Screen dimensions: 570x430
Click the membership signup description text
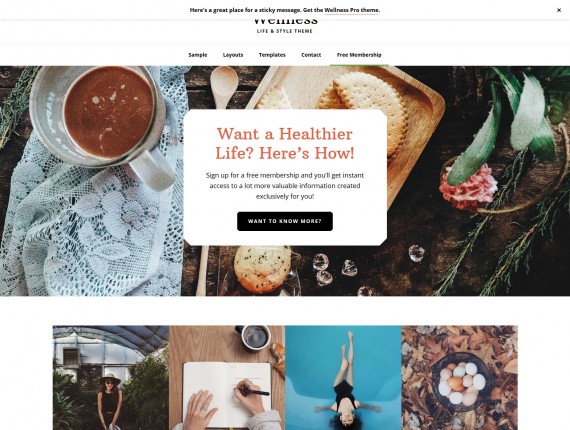tap(285, 186)
